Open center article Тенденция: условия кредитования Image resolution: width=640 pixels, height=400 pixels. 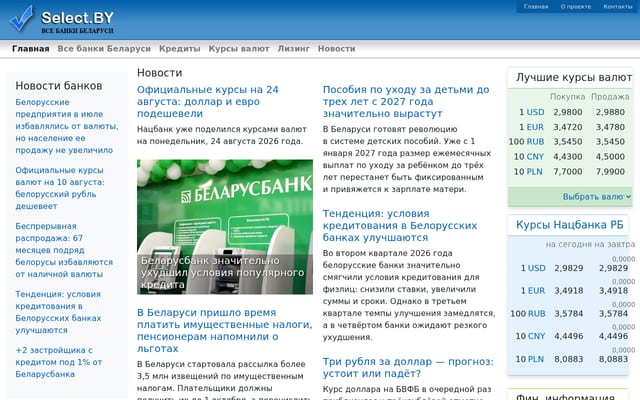[x=400, y=225]
